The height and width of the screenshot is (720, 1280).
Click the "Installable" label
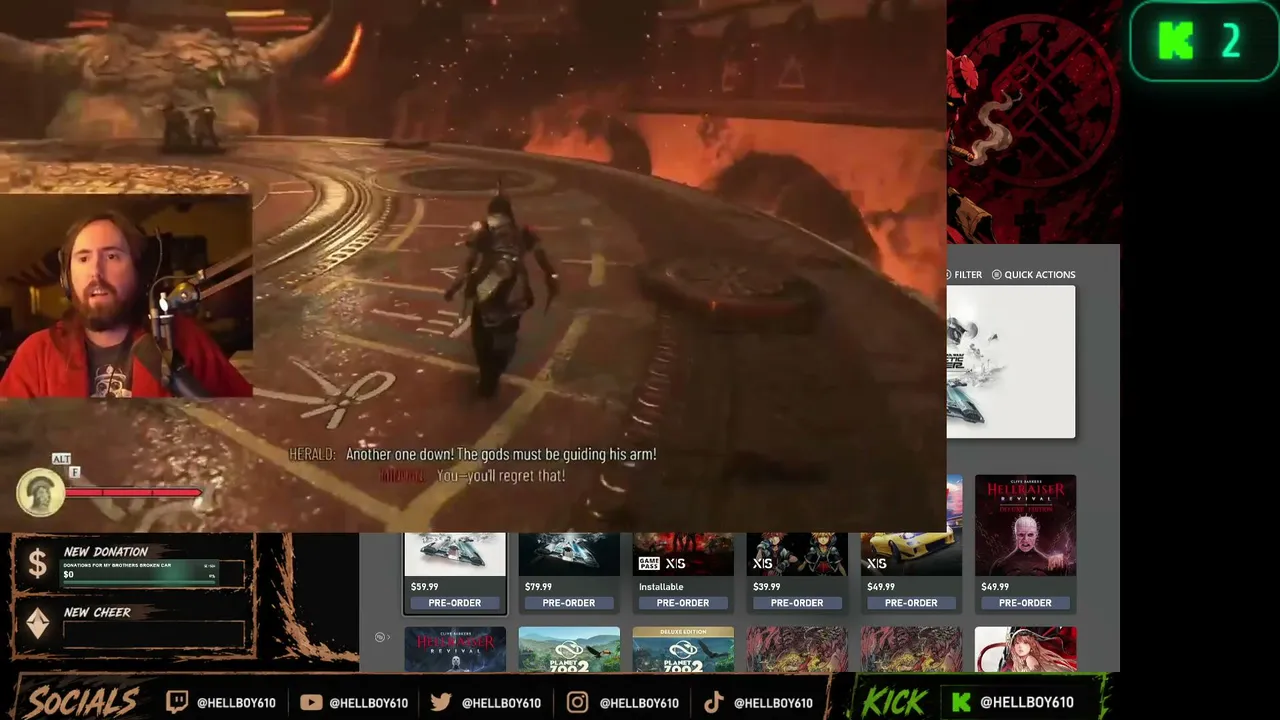pyautogui.click(x=661, y=587)
